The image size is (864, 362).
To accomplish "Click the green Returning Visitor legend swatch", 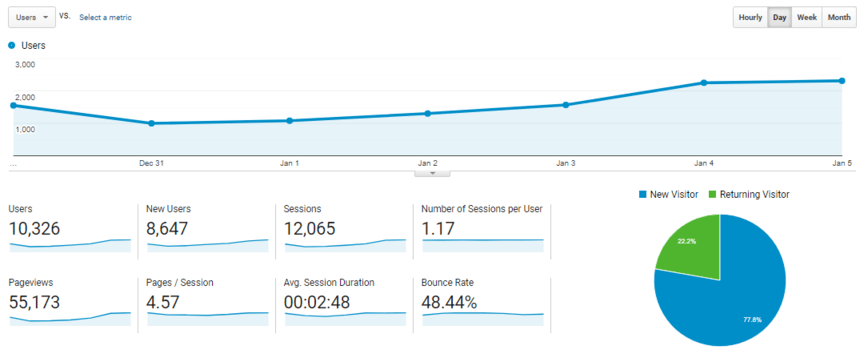I will (712, 194).
